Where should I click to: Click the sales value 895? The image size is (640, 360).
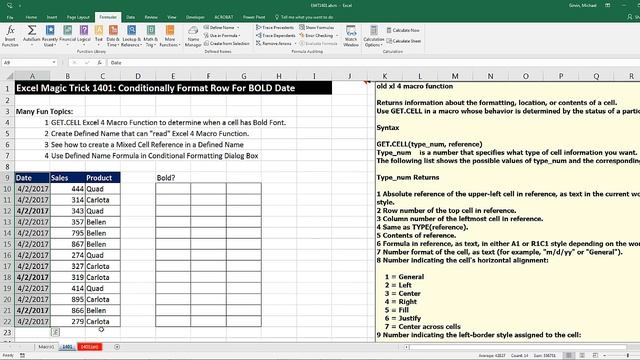pos(67,299)
